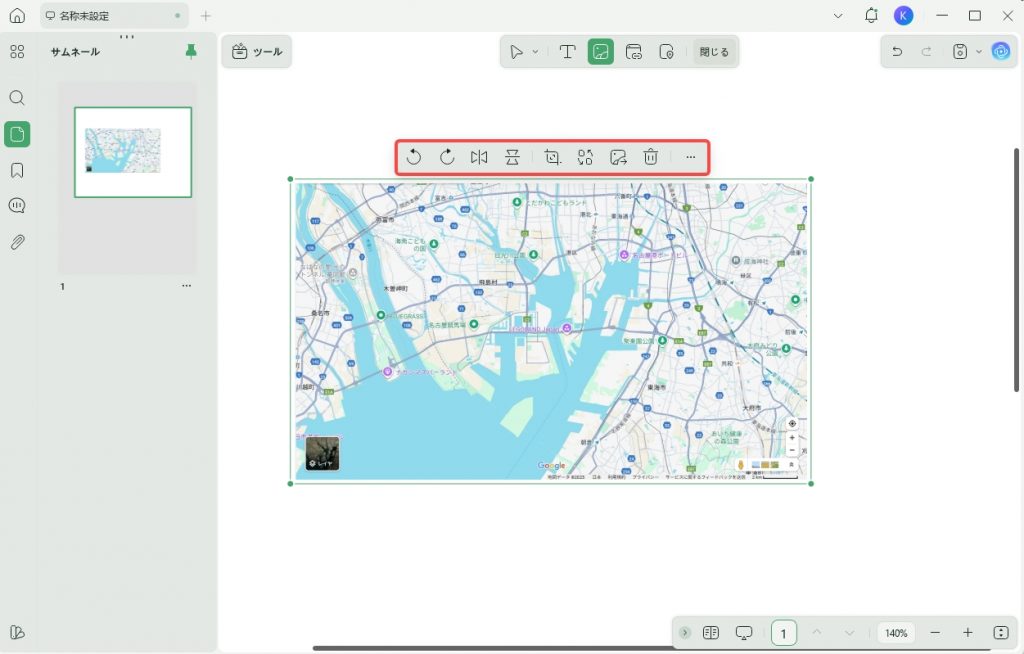1024x654 pixels.
Task: Rotate image counterclockwise
Action: tap(413, 157)
